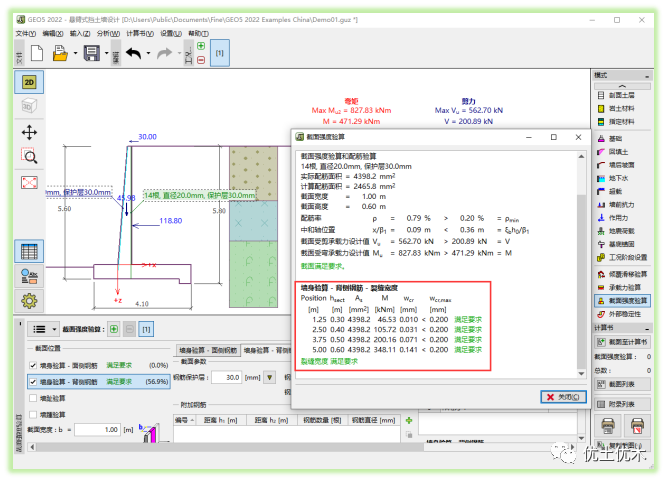Open the 钢筋保护层 cover value dropdown arrow
The width and height of the screenshot is (668, 483).
tap(270, 377)
